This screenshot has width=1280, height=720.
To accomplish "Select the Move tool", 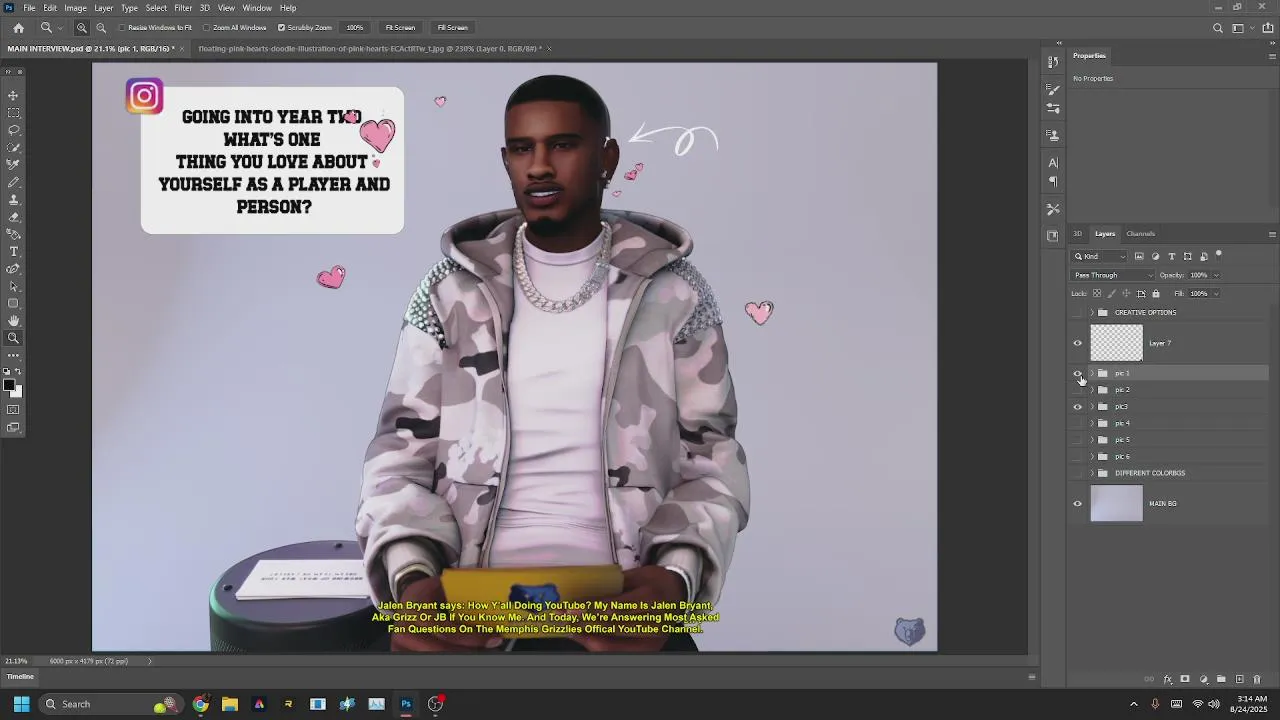I will [x=13, y=95].
